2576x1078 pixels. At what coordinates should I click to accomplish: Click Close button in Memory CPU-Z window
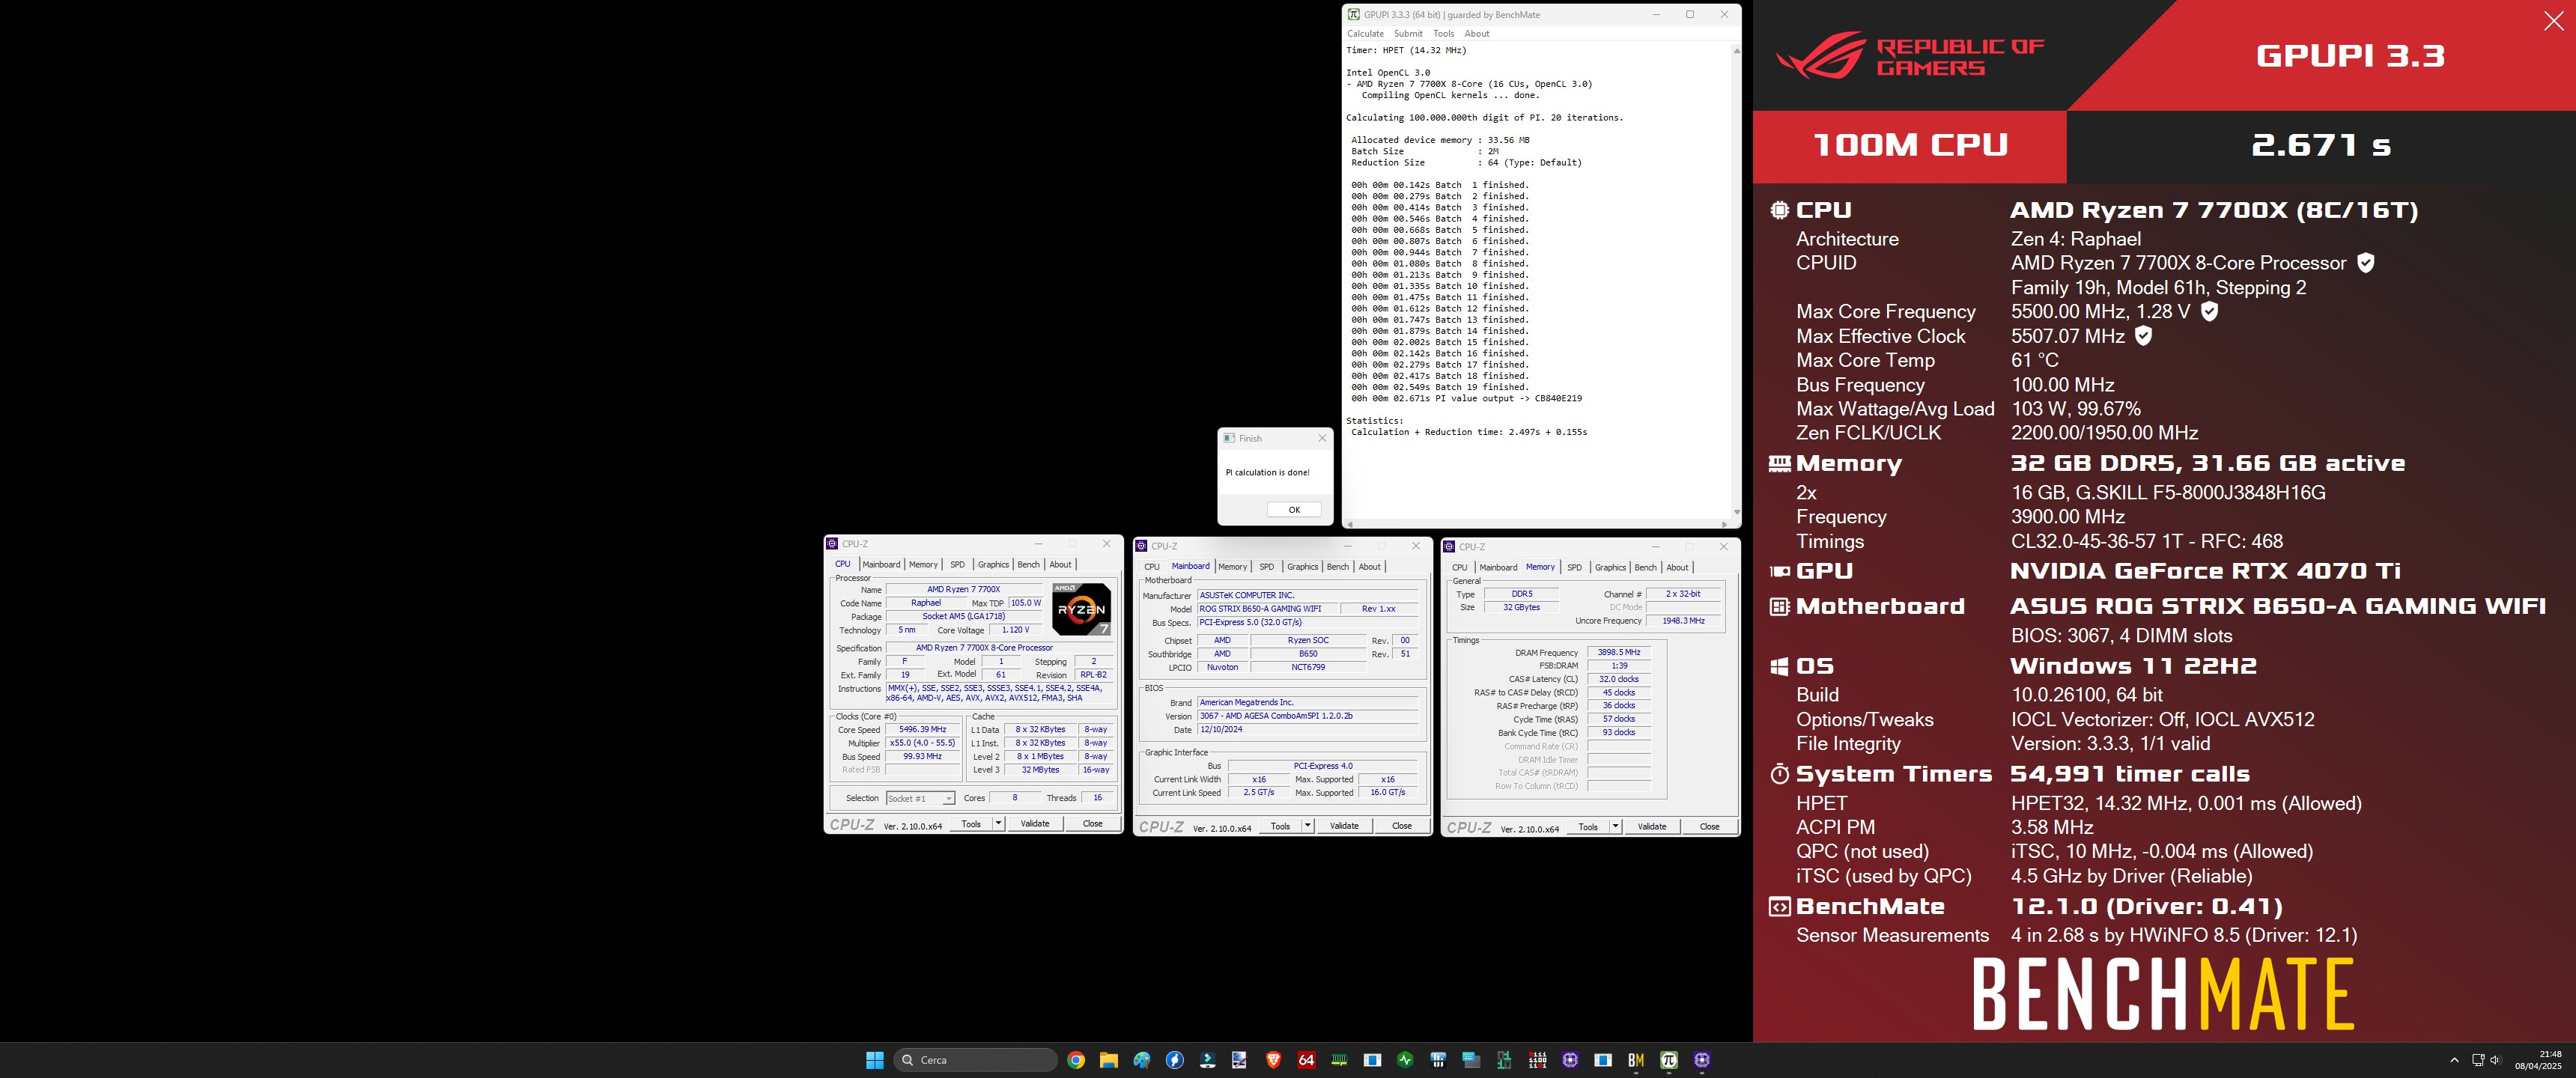[1710, 827]
